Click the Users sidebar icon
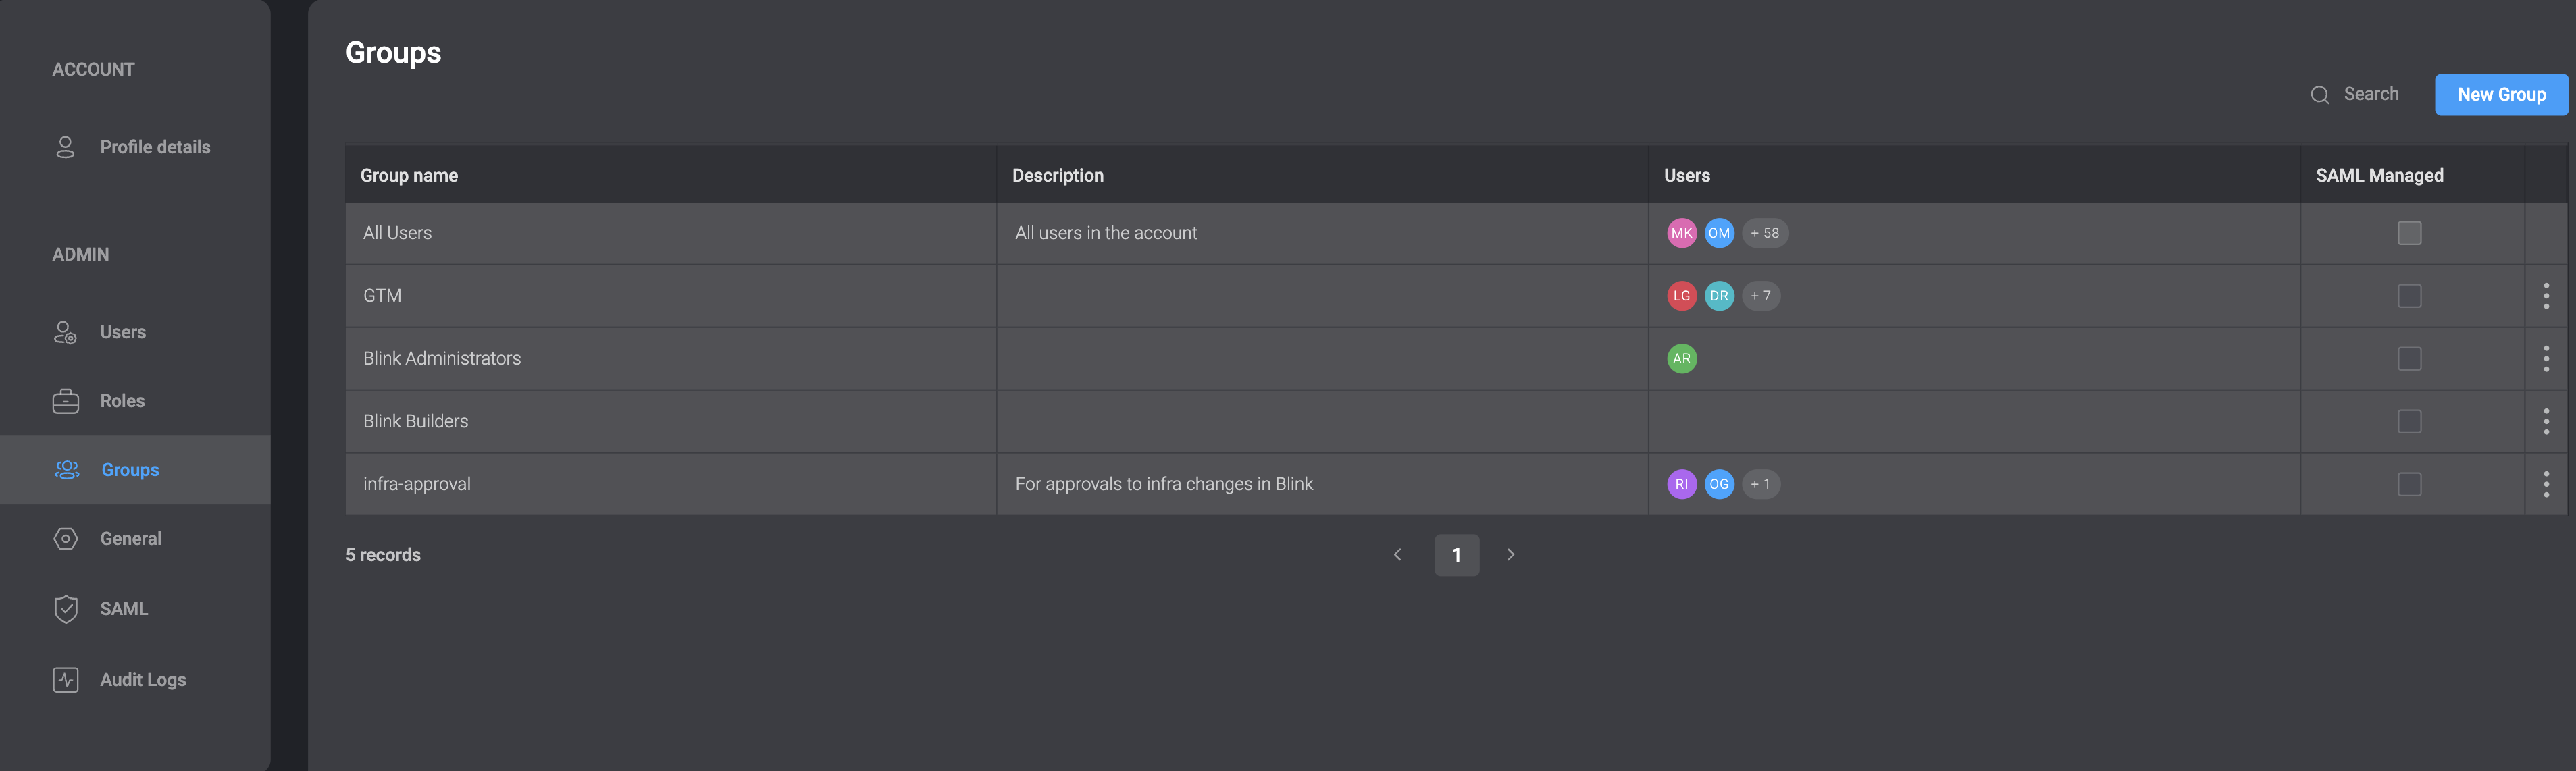2576x771 pixels. coord(66,332)
